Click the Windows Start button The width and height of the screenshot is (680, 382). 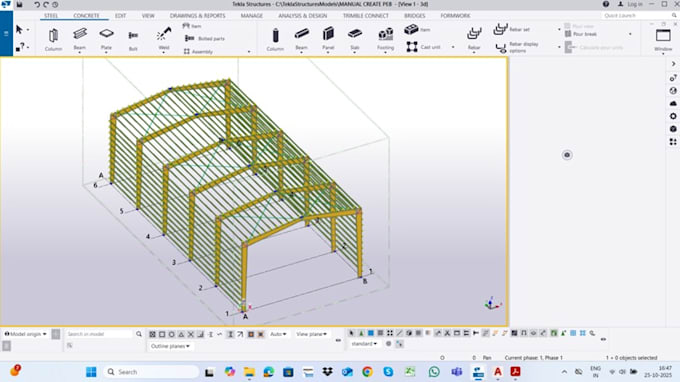pyautogui.click(x=91, y=372)
